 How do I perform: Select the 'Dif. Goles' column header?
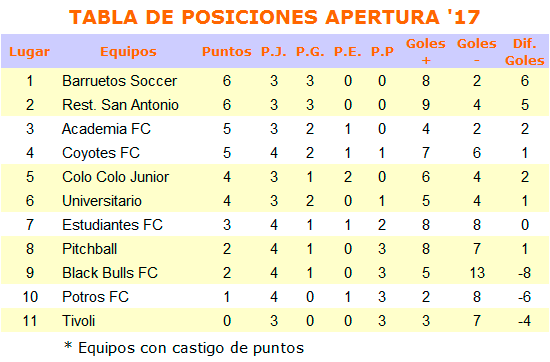tap(524, 52)
